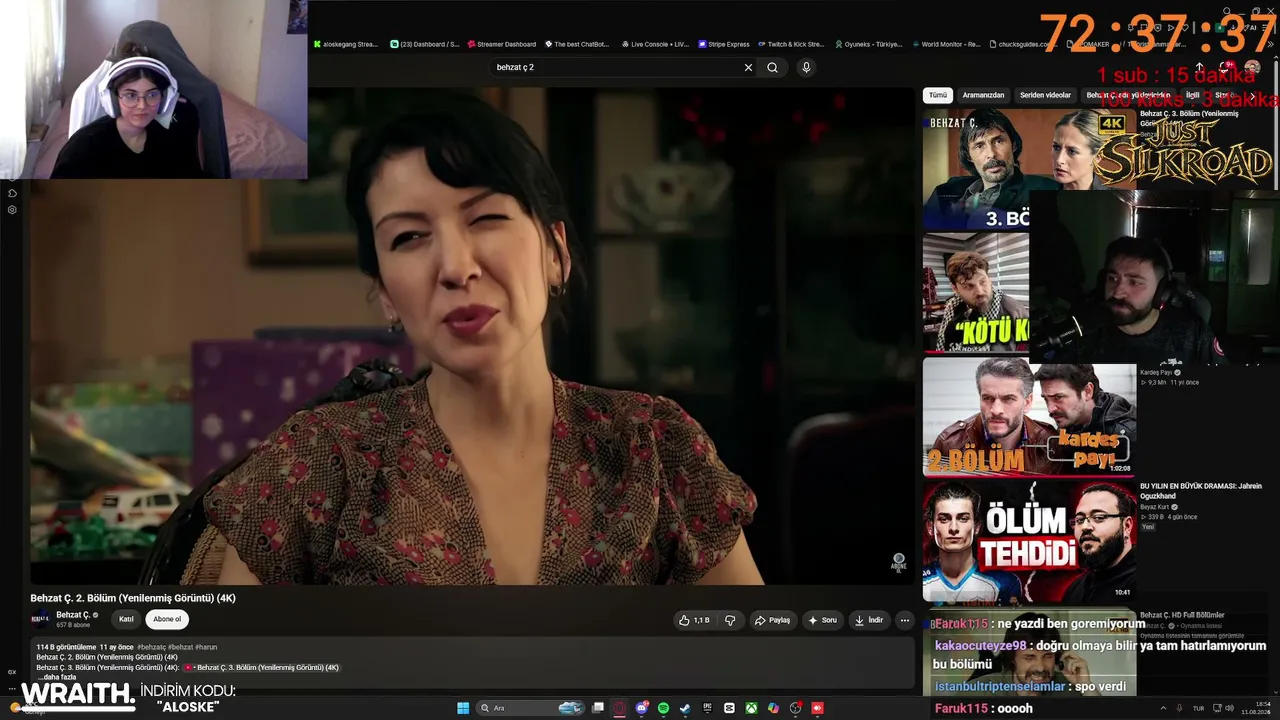Open the Copilot icon on the taskbar
Viewport: 1280px width, 720px height.
coord(773,708)
